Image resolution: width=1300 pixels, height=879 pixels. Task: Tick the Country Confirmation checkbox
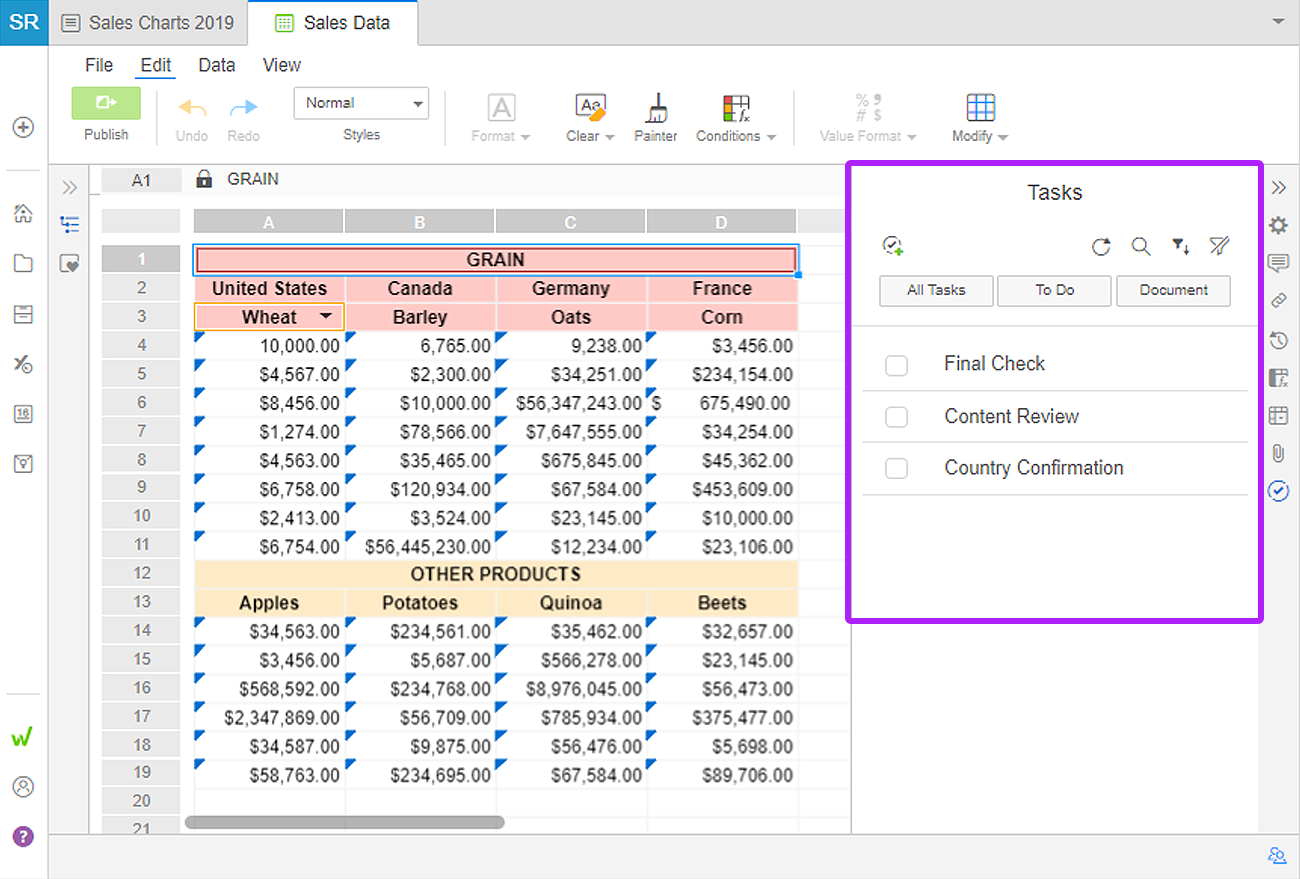[x=896, y=468]
